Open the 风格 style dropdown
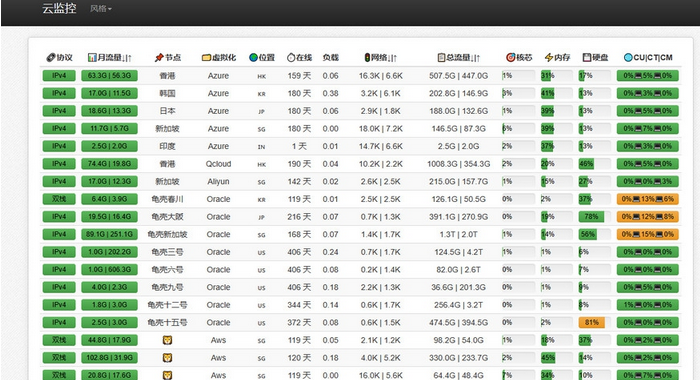 click(100, 8)
